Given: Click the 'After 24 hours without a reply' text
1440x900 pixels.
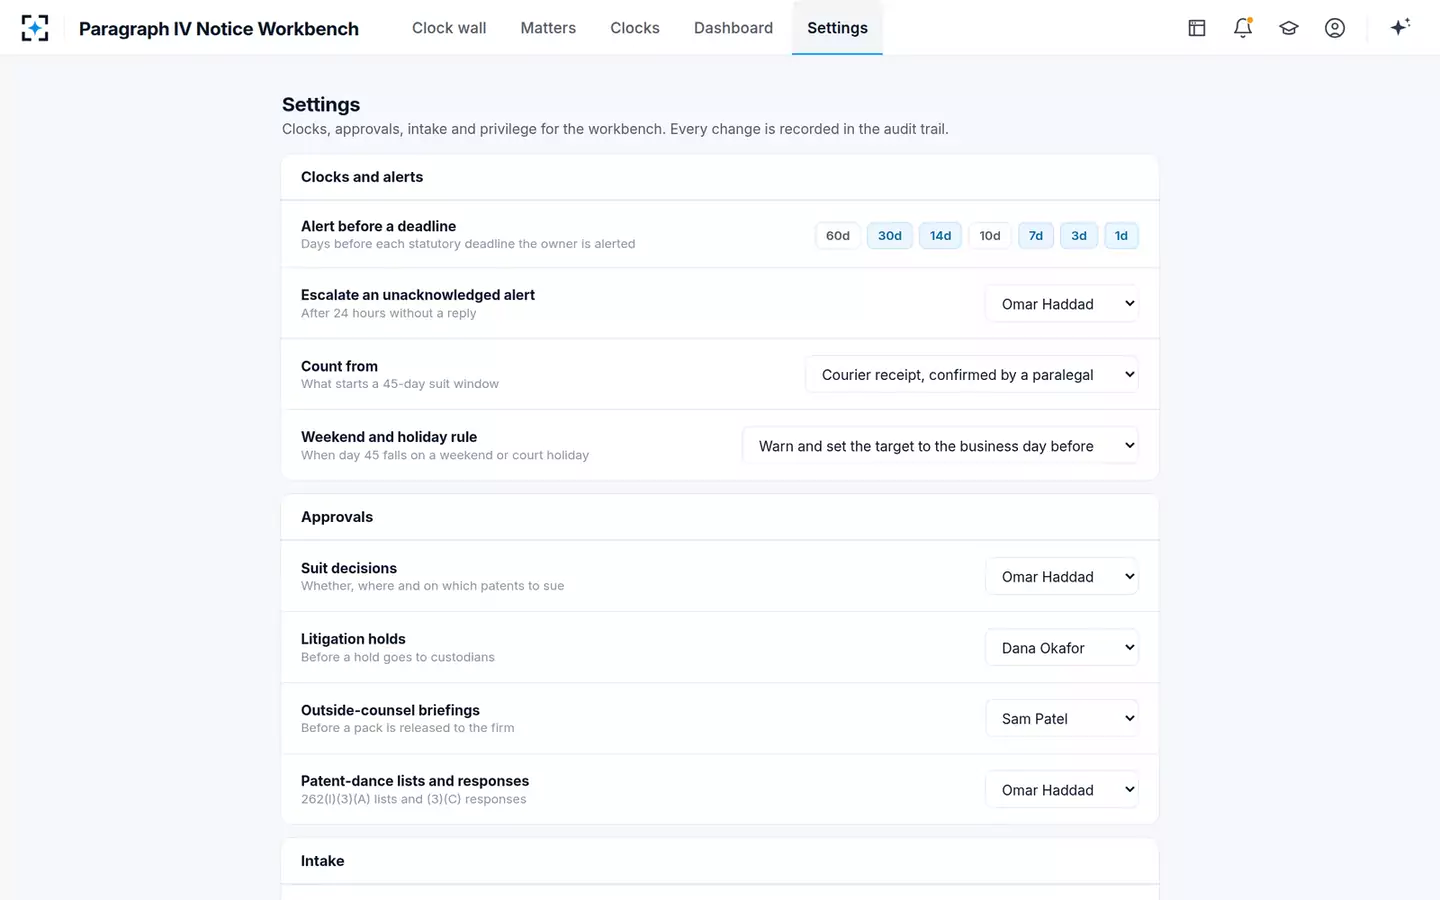Looking at the screenshot, I should [388, 313].
